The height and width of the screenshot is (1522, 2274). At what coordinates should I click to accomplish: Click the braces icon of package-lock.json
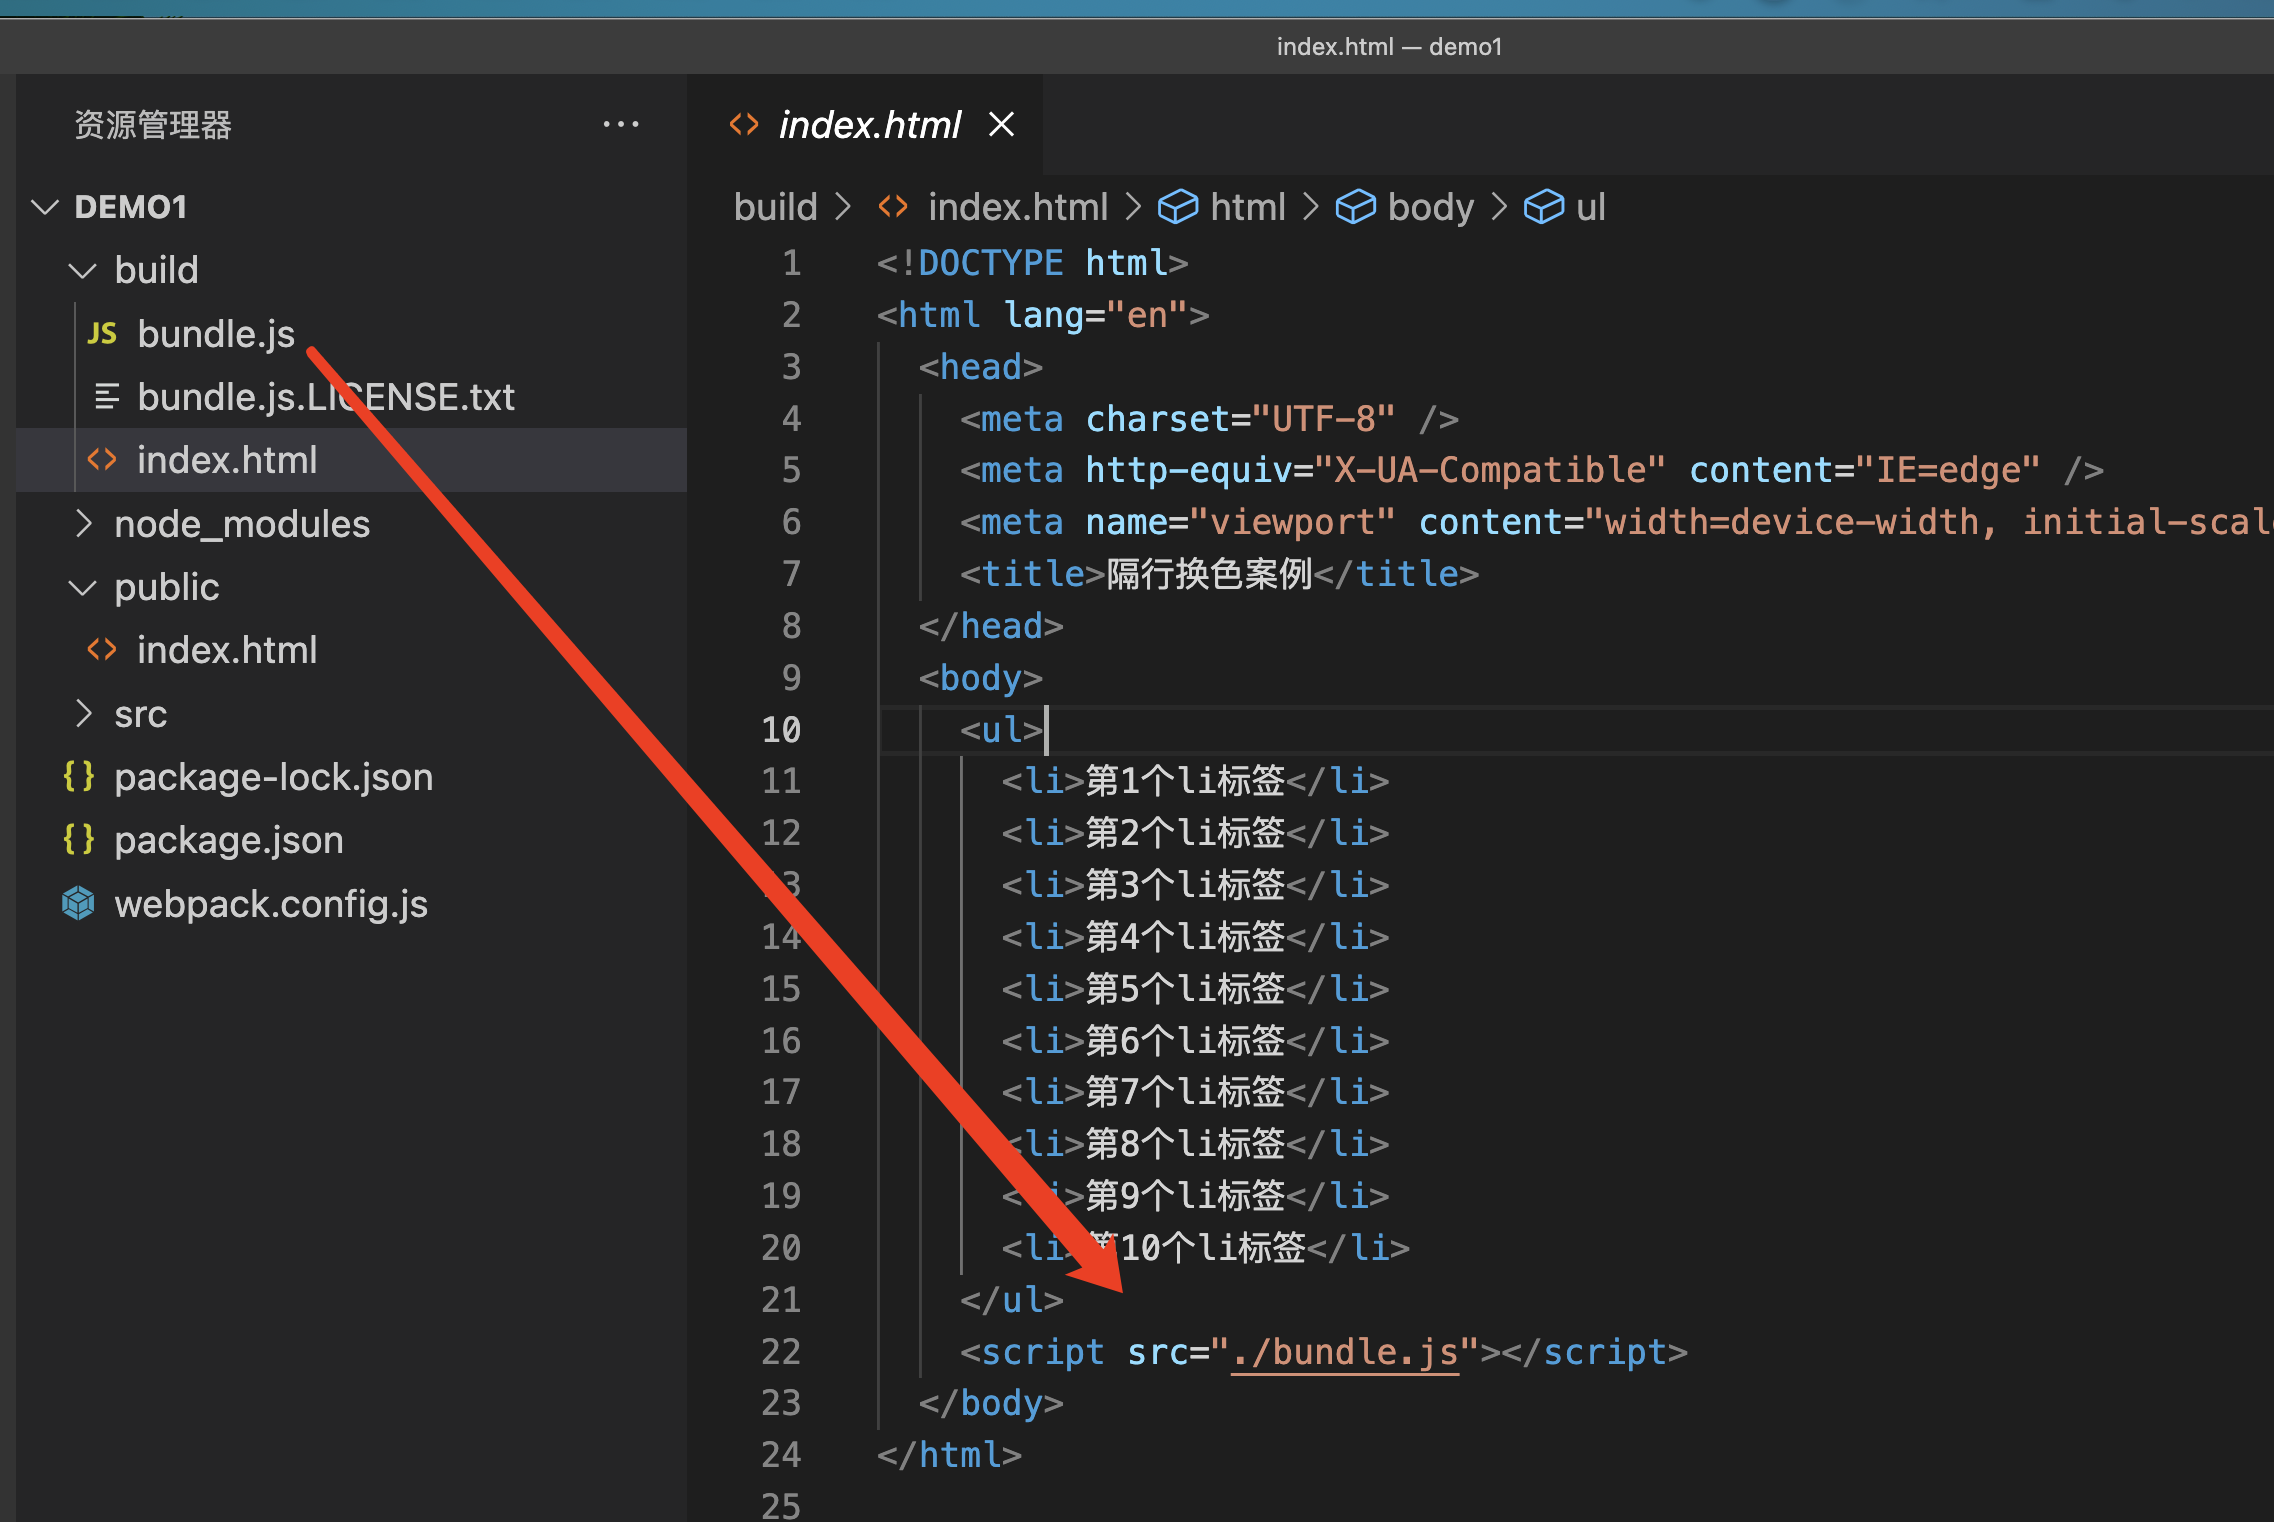[x=79, y=777]
